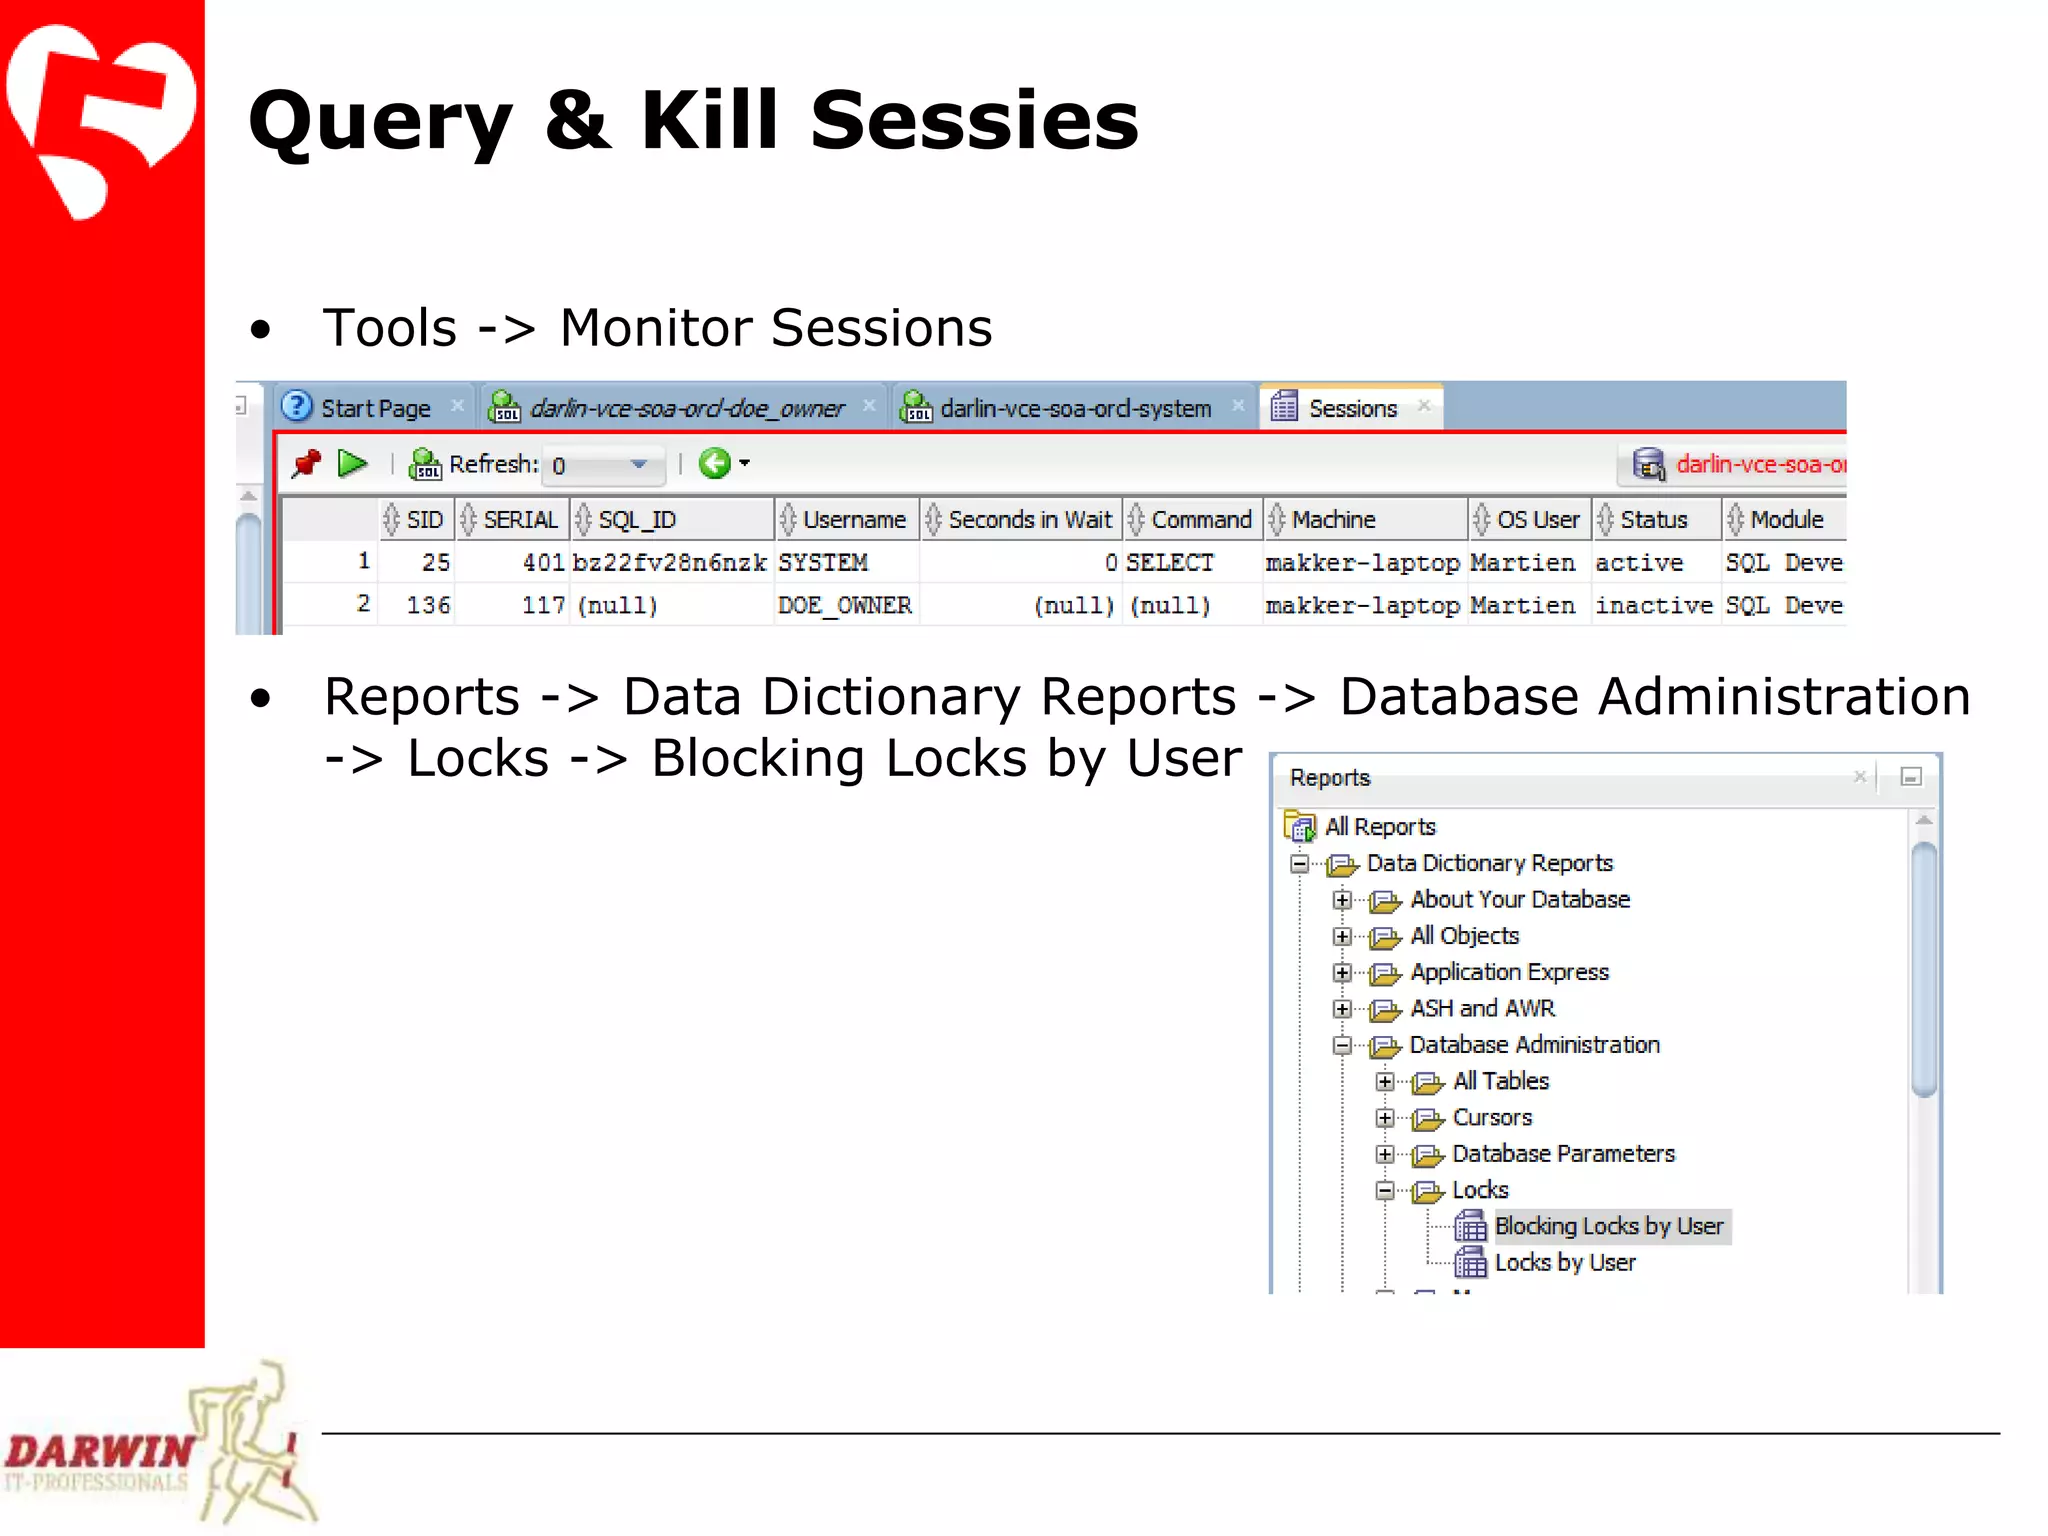Run the sessions report with green play icon

click(x=353, y=463)
